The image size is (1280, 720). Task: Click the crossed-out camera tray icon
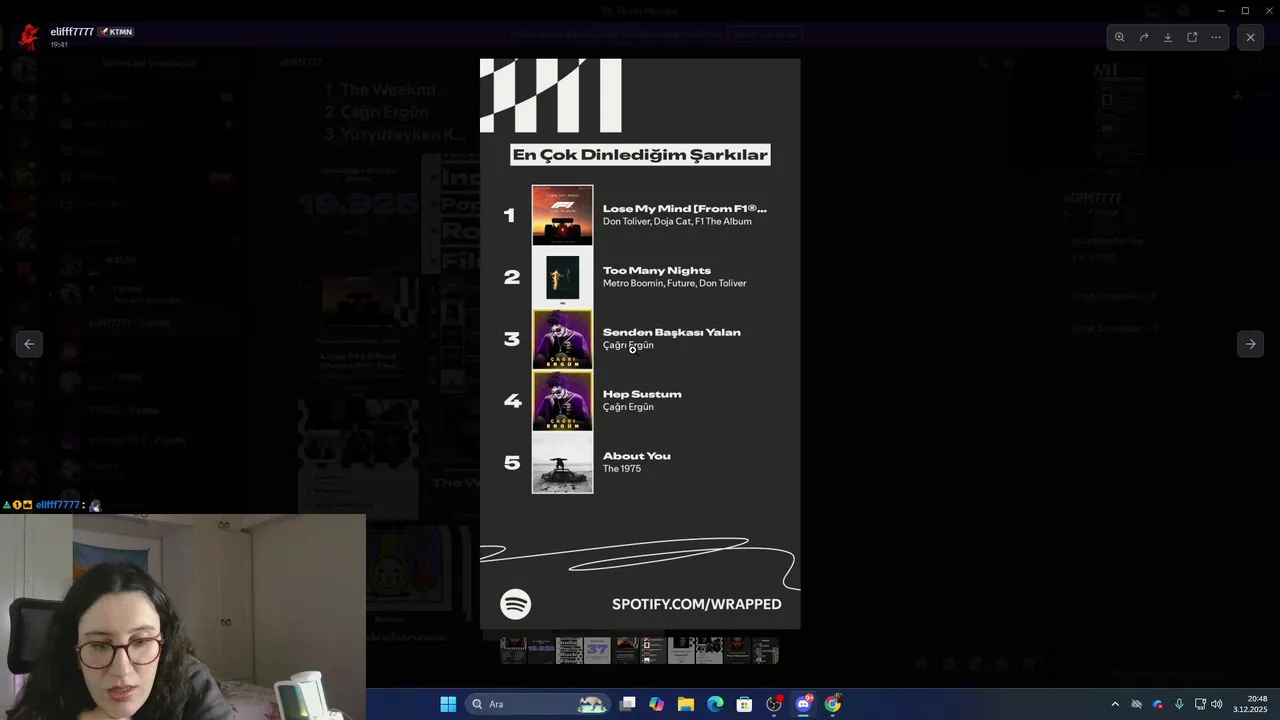pos(1136,704)
